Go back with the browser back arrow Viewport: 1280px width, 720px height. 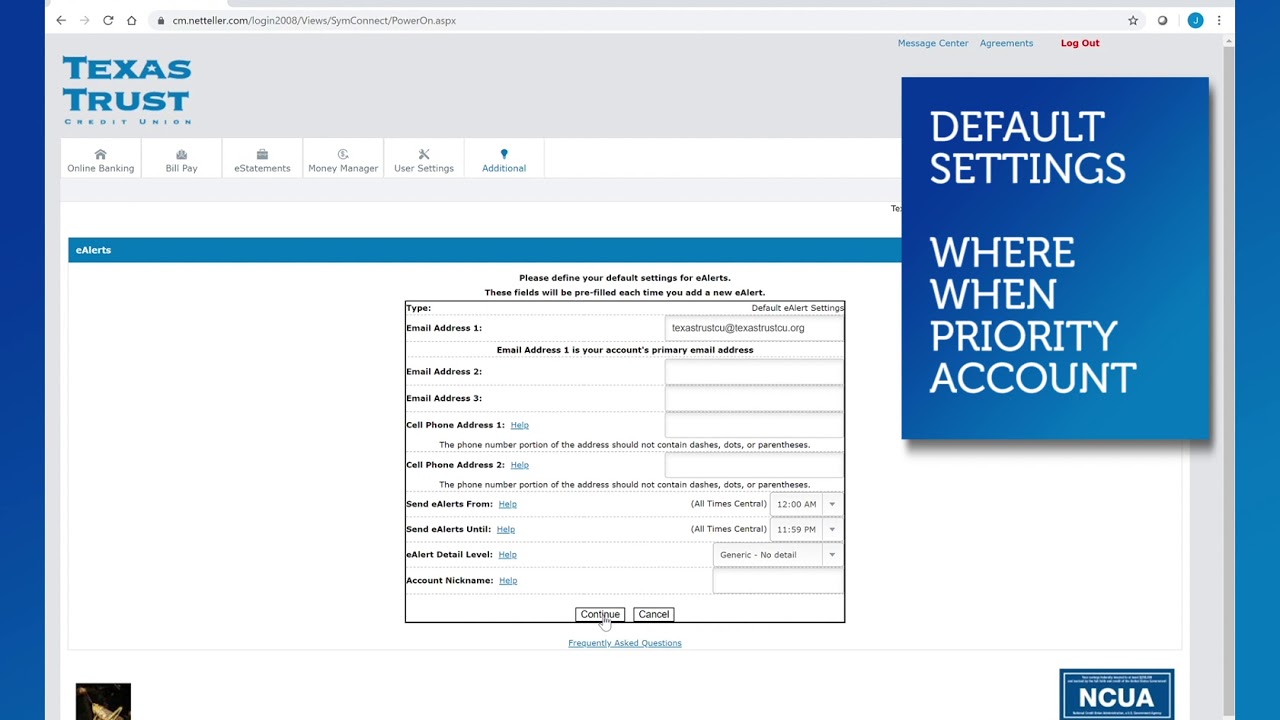(61, 20)
